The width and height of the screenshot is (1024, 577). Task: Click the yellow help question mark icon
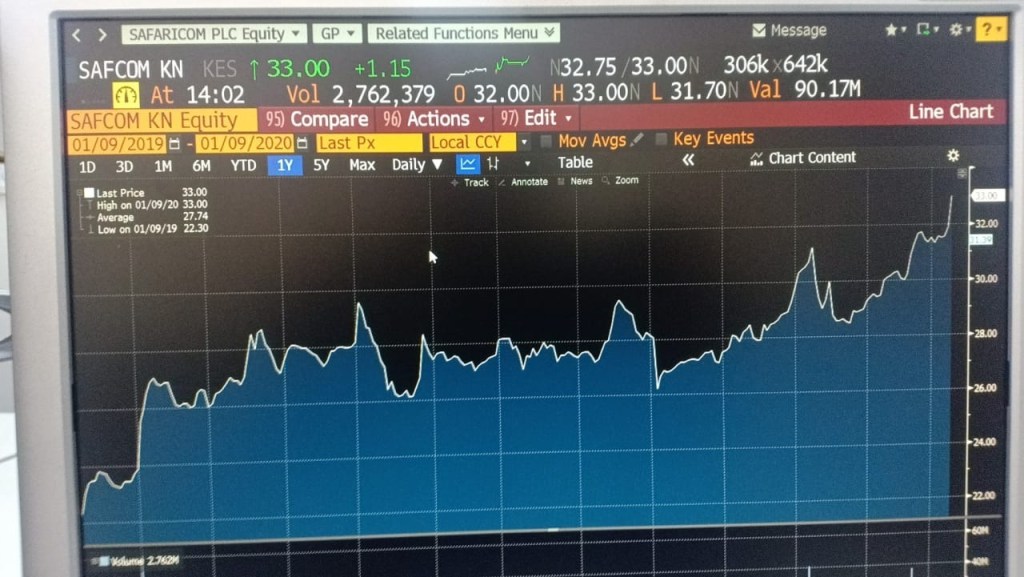[x=988, y=30]
